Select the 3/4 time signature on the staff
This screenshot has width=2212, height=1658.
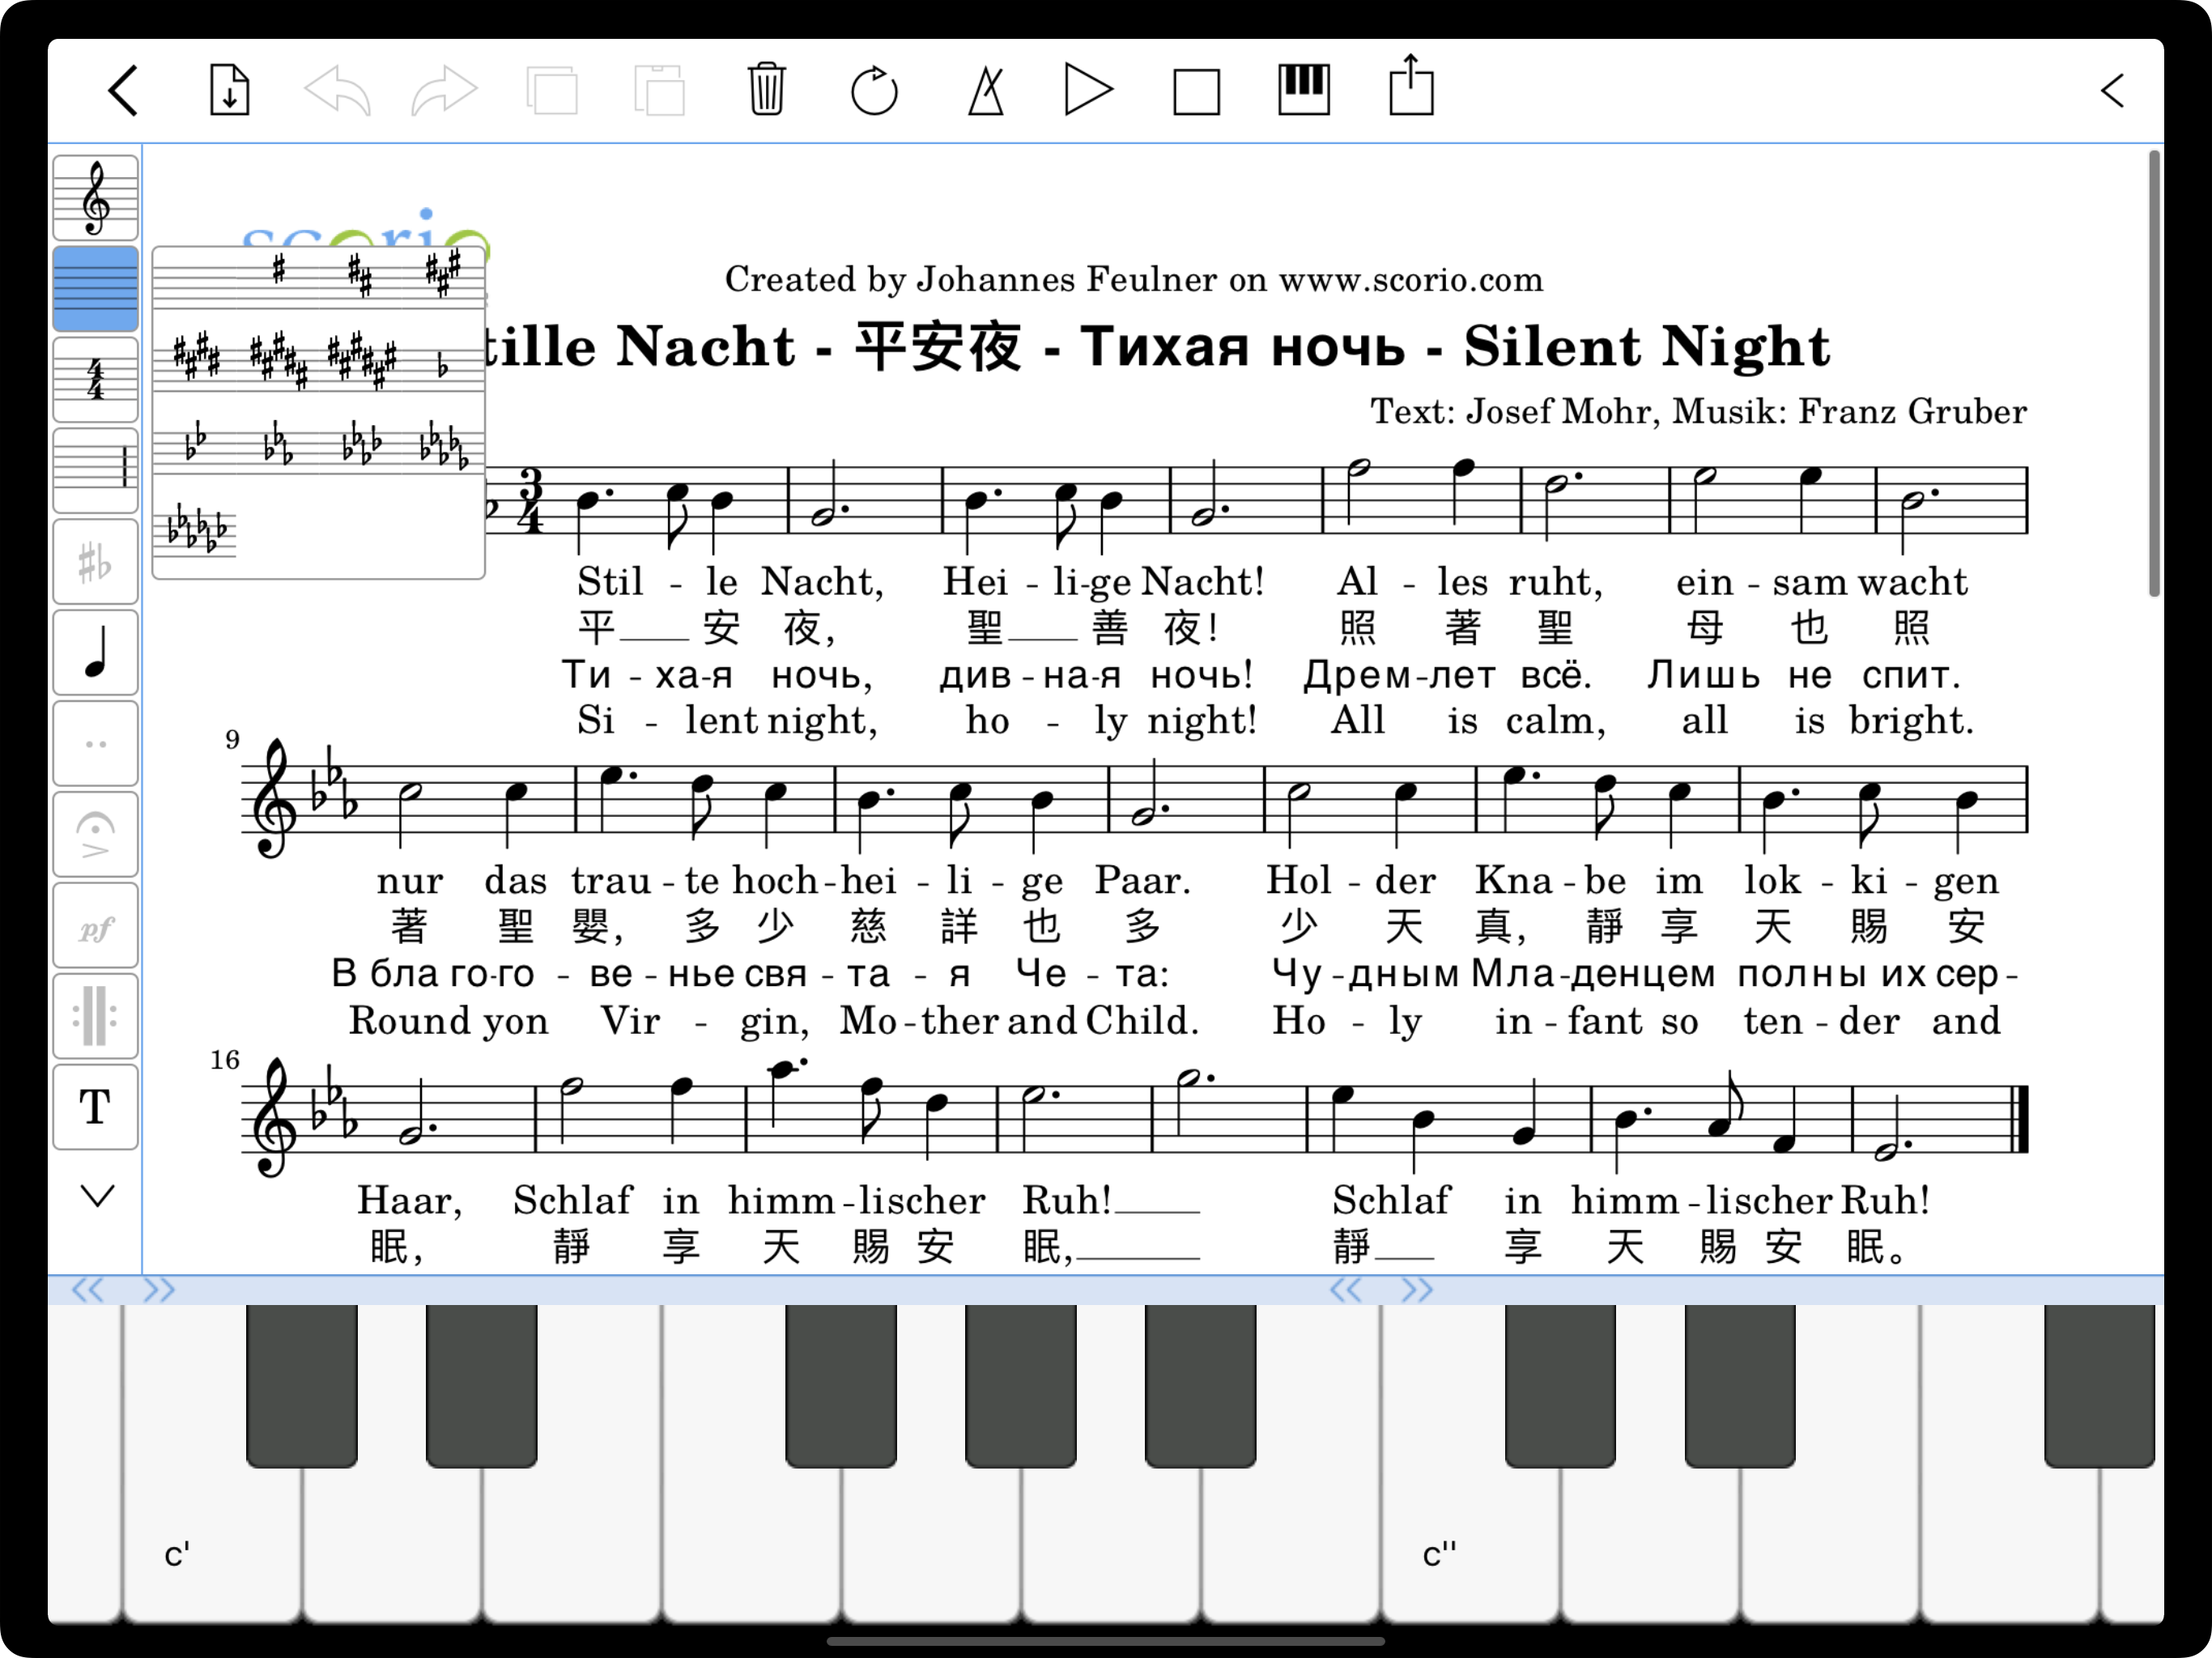tap(530, 500)
